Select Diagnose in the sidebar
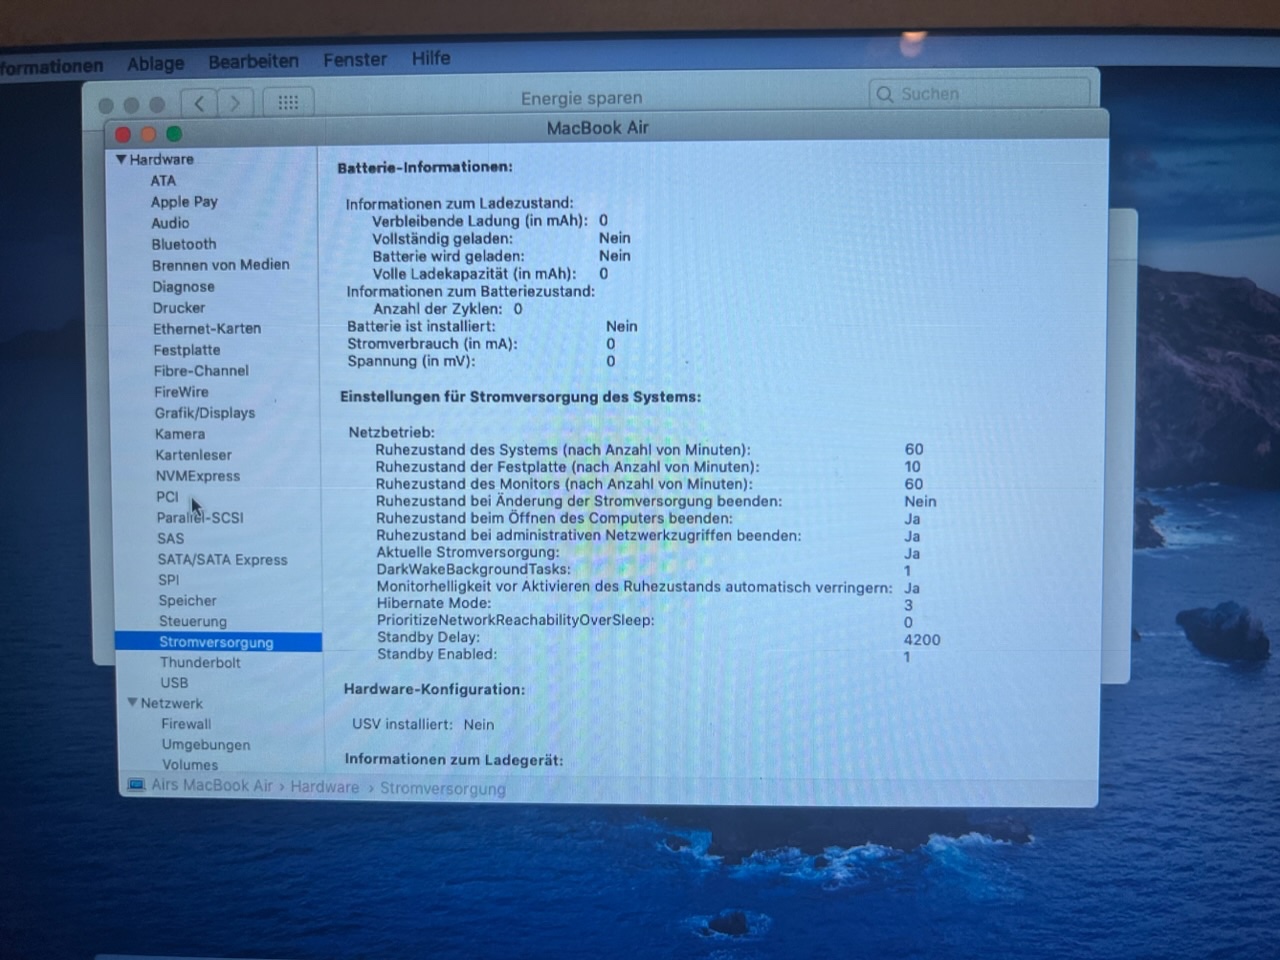This screenshot has width=1280, height=960. (183, 287)
